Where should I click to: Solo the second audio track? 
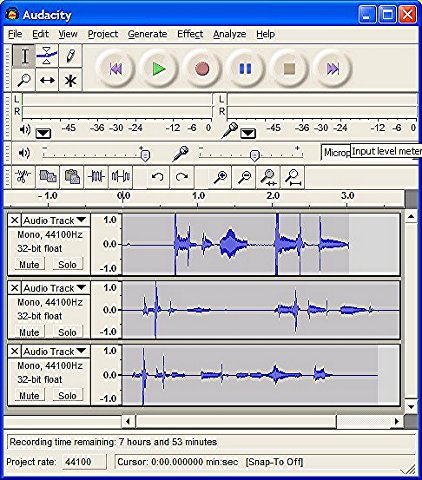(67, 332)
